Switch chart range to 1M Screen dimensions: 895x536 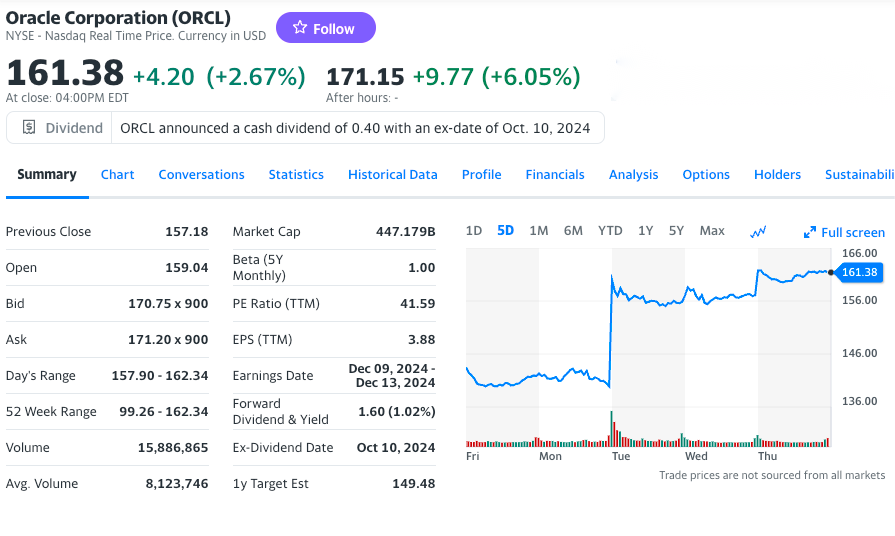click(x=539, y=231)
